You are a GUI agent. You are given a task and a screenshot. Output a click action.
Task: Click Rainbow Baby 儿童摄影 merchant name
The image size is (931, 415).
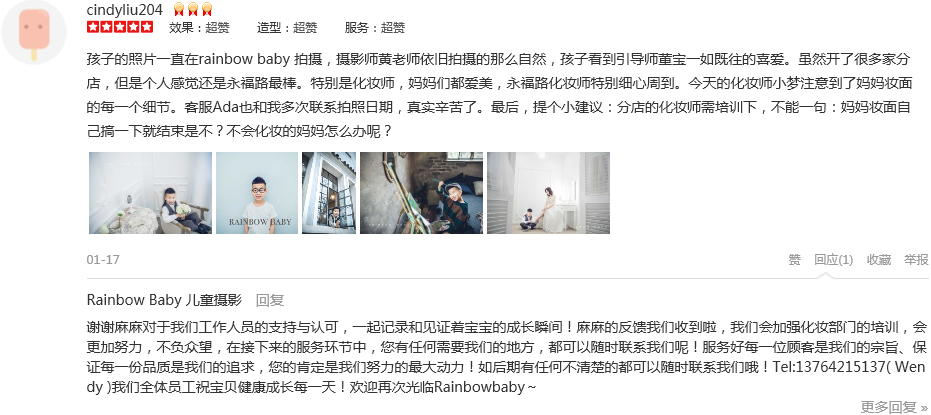coord(164,300)
